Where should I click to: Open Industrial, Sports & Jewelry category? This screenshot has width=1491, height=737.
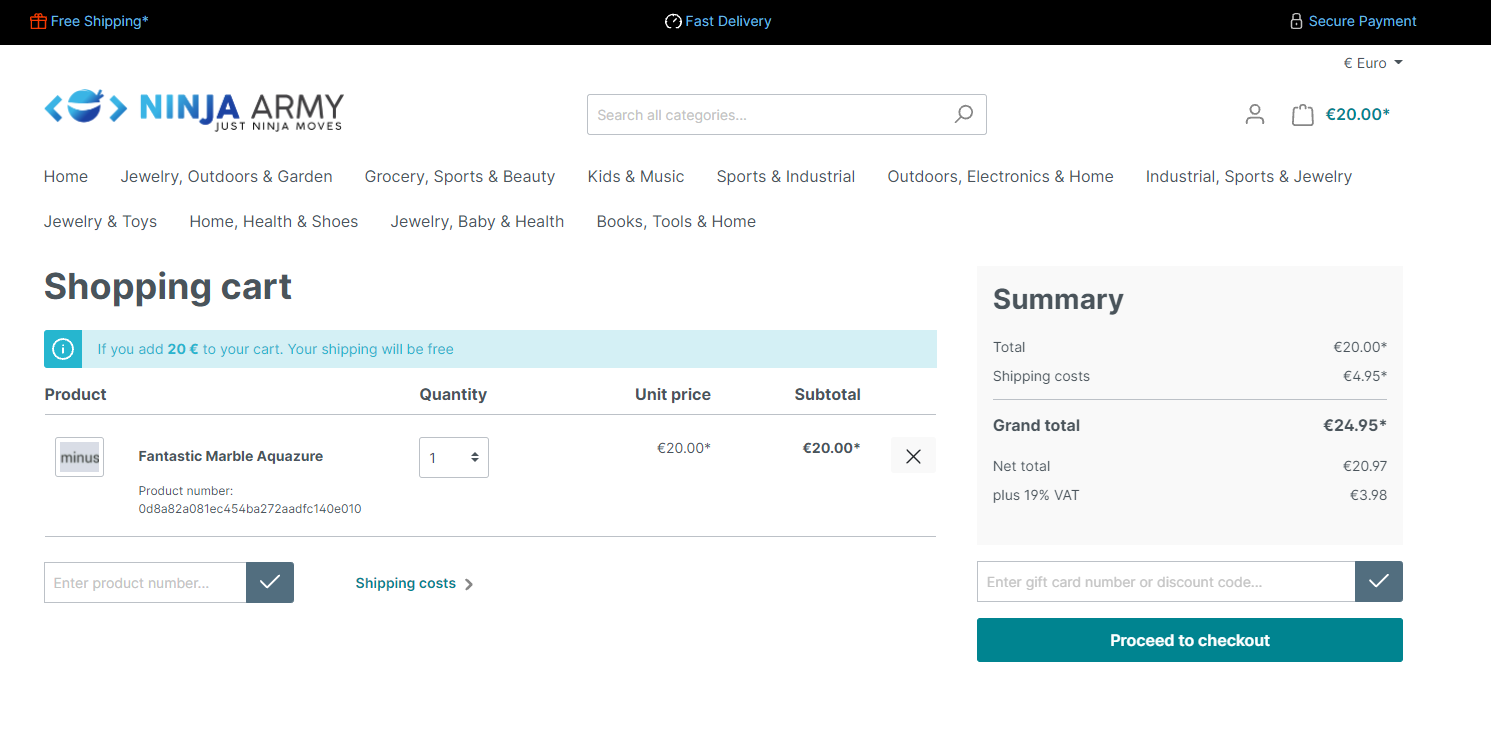click(1249, 176)
